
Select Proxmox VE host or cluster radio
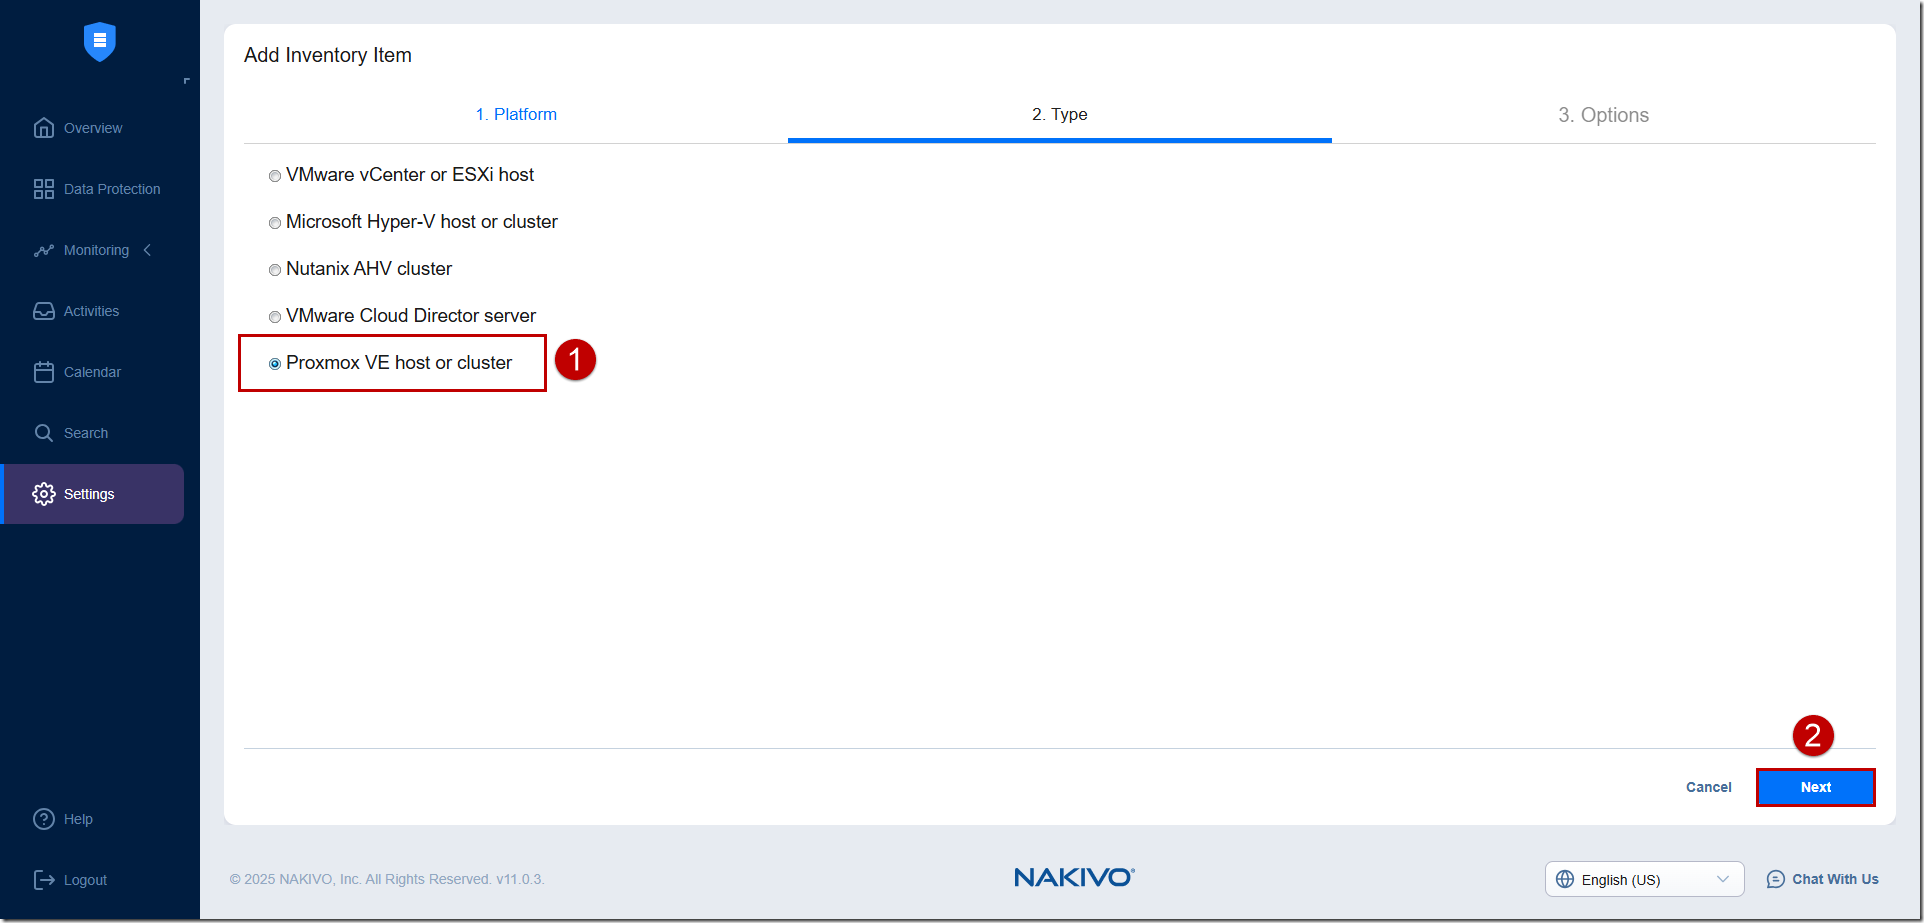(275, 364)
